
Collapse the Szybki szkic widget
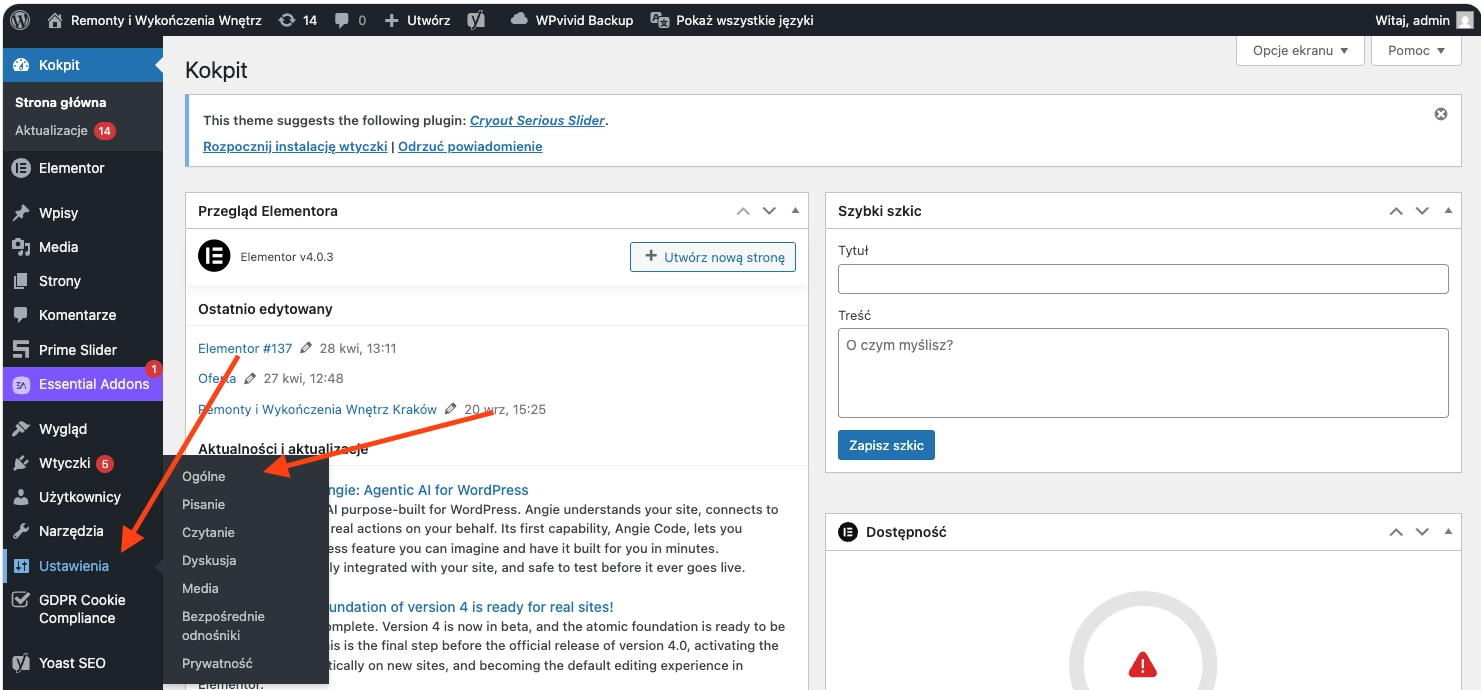tap(1448, 211)
